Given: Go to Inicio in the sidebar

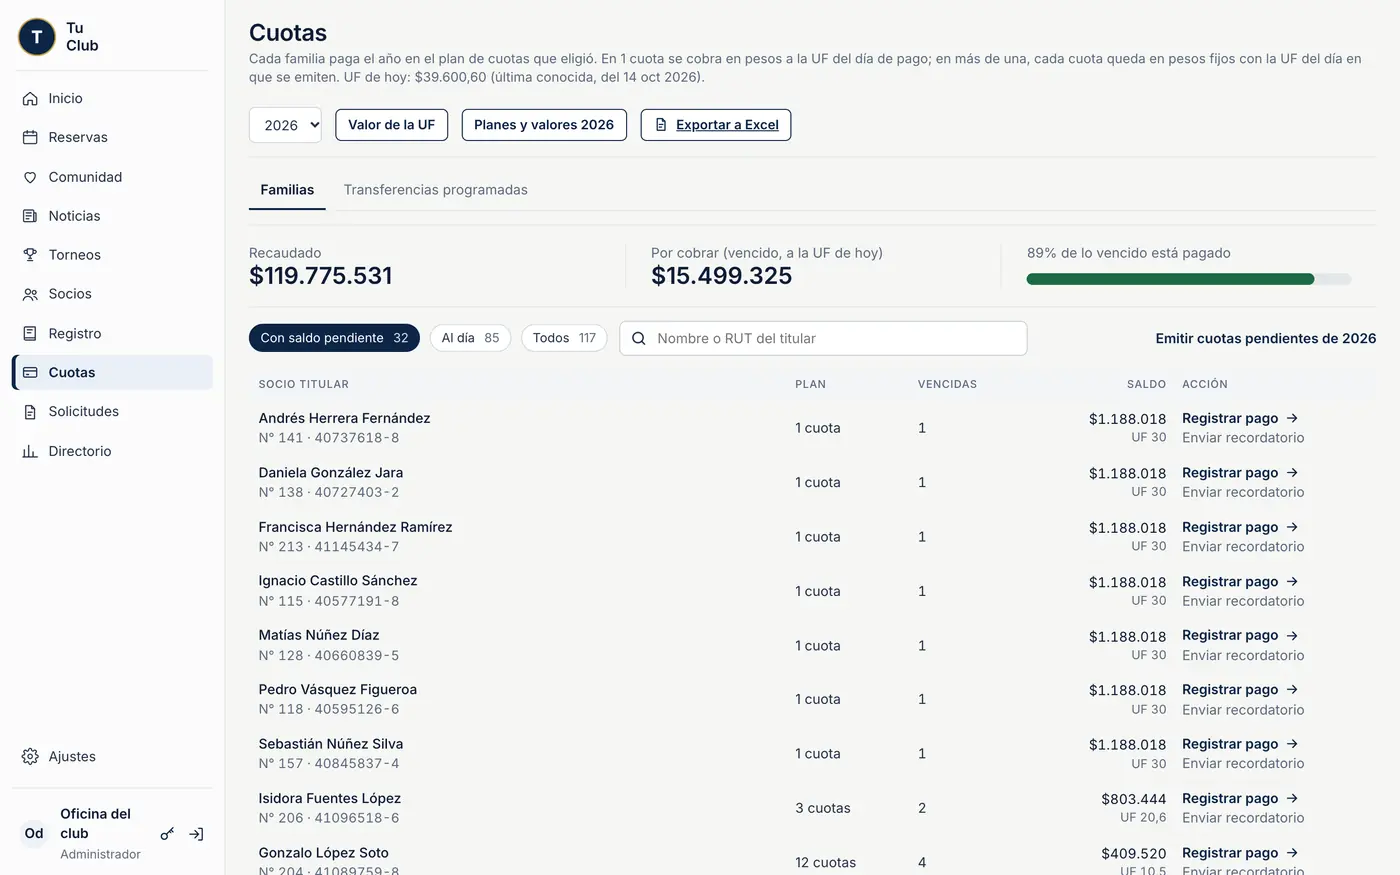Looking at the screenshot, I should click(112, 98).
